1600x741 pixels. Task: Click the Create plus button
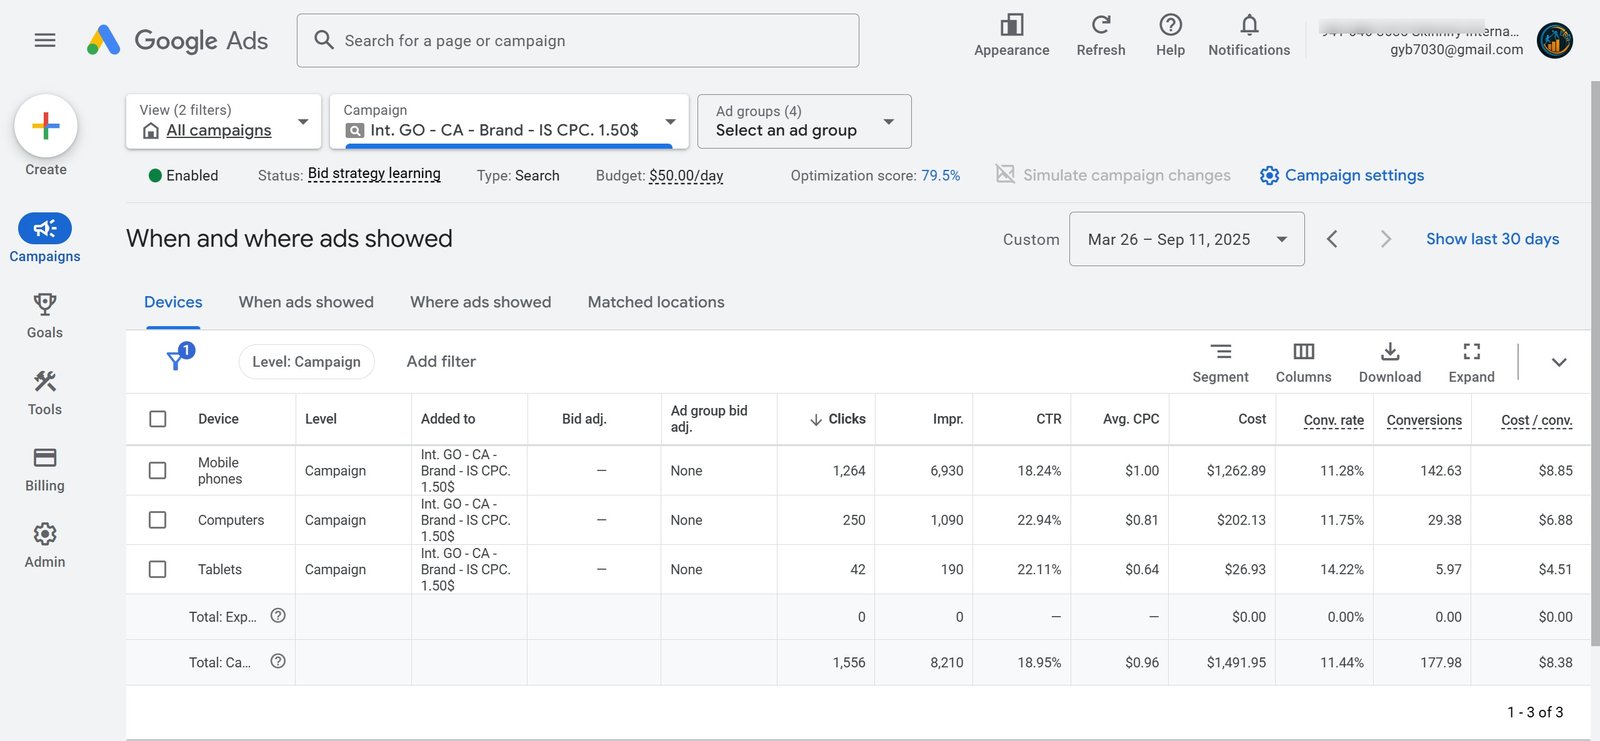(x=46, y=126)
